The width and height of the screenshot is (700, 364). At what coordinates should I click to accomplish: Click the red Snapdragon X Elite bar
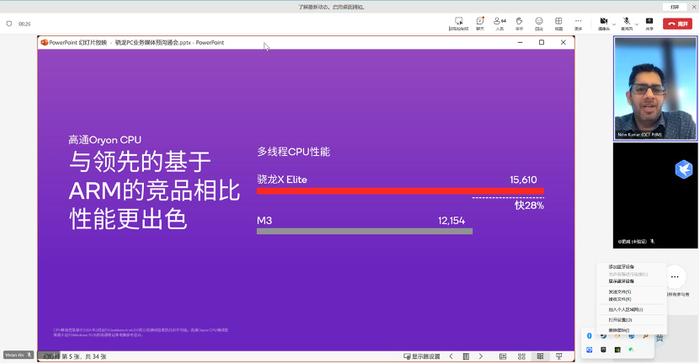[400, 191]
